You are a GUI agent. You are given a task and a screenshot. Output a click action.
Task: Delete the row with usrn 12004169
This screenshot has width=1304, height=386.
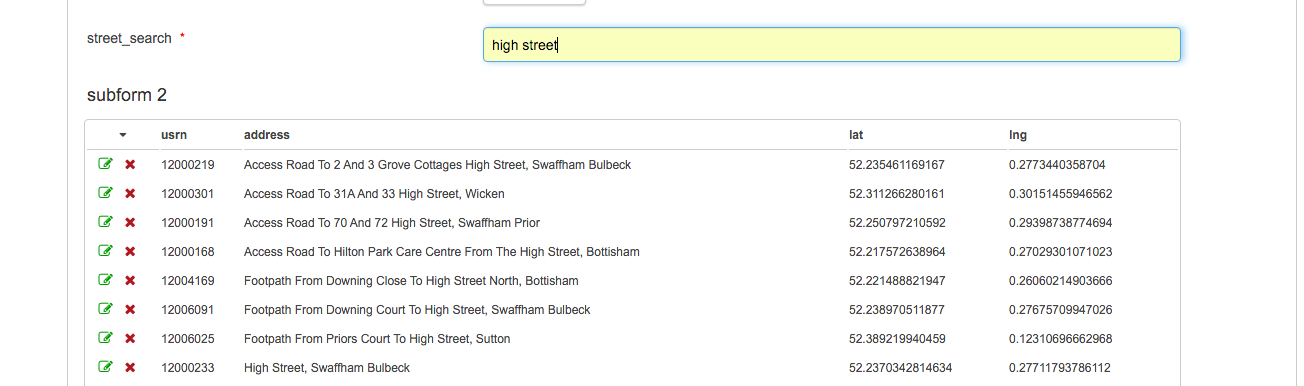tap(130, 281)
